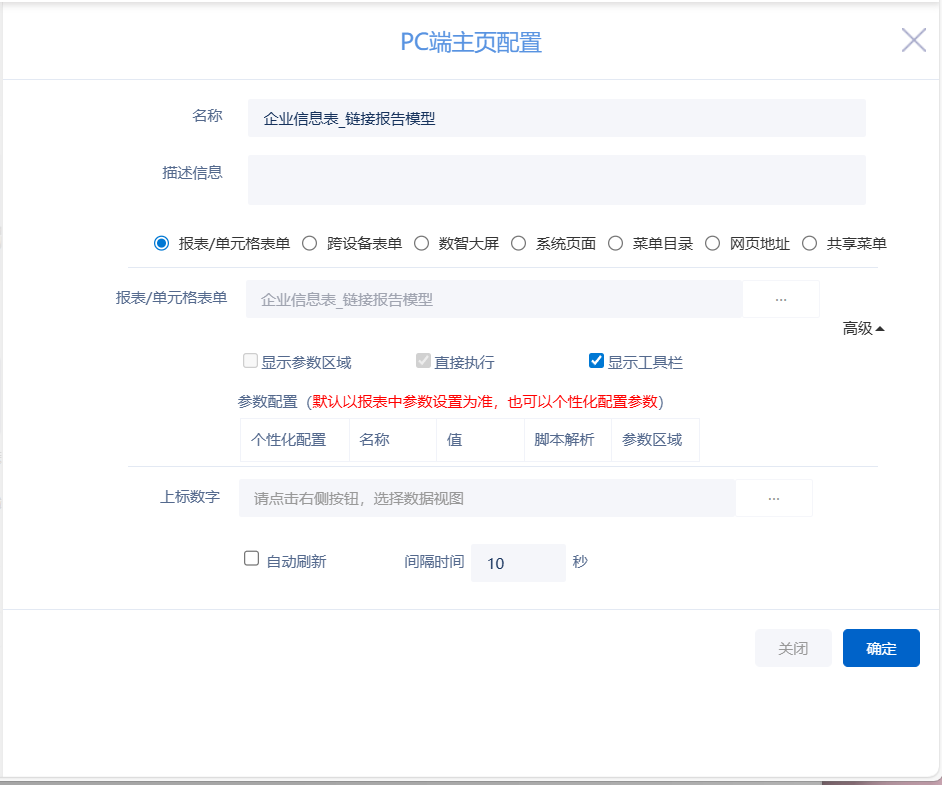Screen dimensions: 942x785
Task: Click the 名称 input field
Action: (x=556, y=118)
